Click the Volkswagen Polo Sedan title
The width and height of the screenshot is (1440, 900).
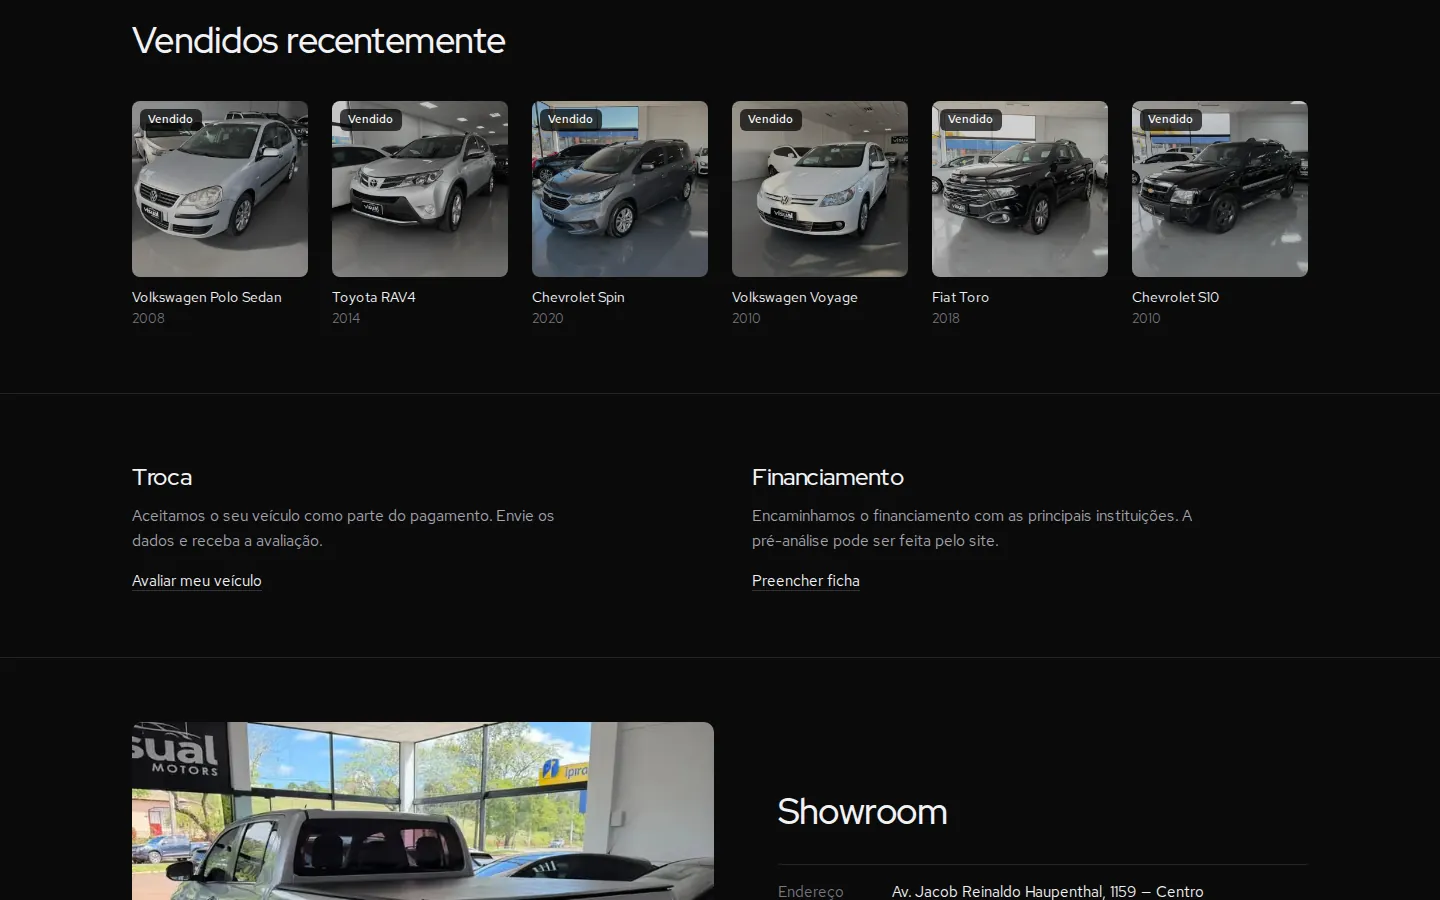(207, 297)
